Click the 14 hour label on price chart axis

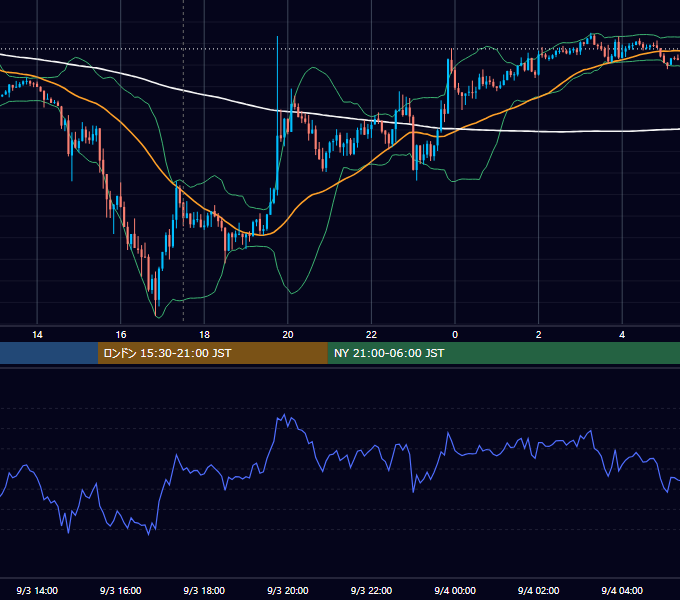coord(37,335)
